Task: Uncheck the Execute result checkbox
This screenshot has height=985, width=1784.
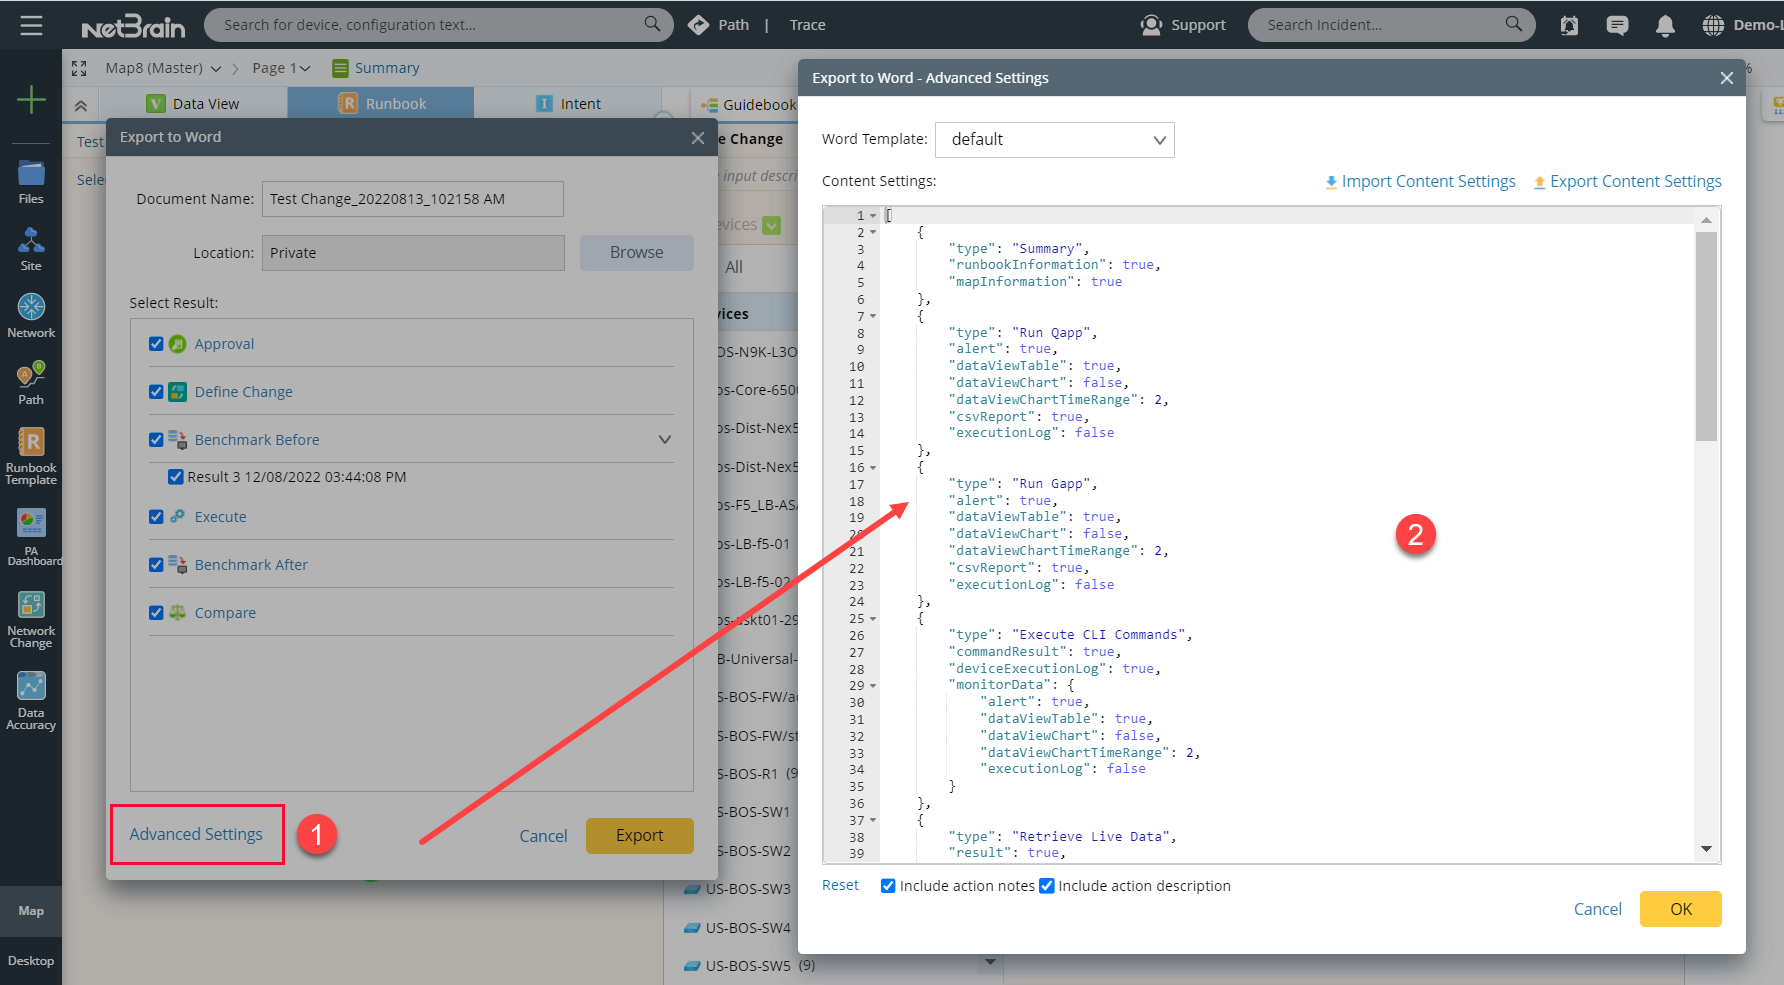Action: click(x=156, y=517)
